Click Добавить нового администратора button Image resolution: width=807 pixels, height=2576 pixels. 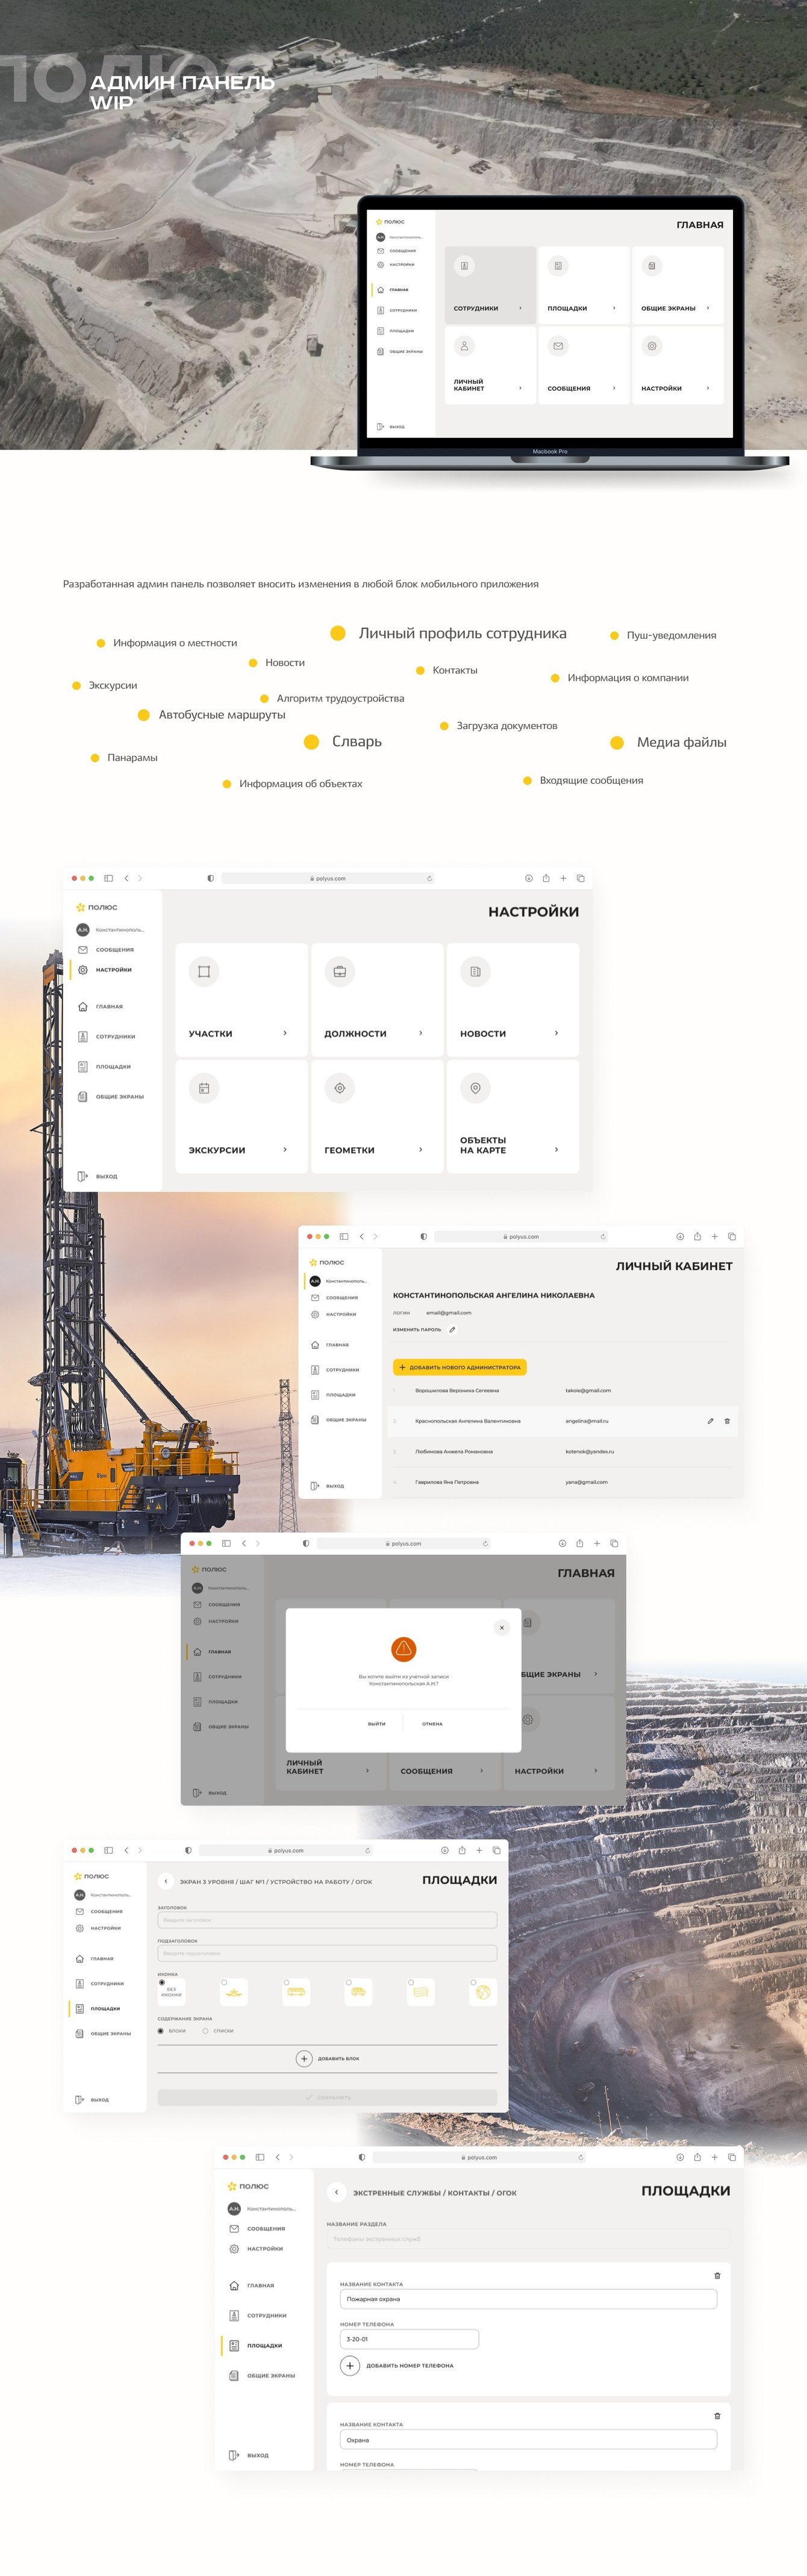point(459,1367)
